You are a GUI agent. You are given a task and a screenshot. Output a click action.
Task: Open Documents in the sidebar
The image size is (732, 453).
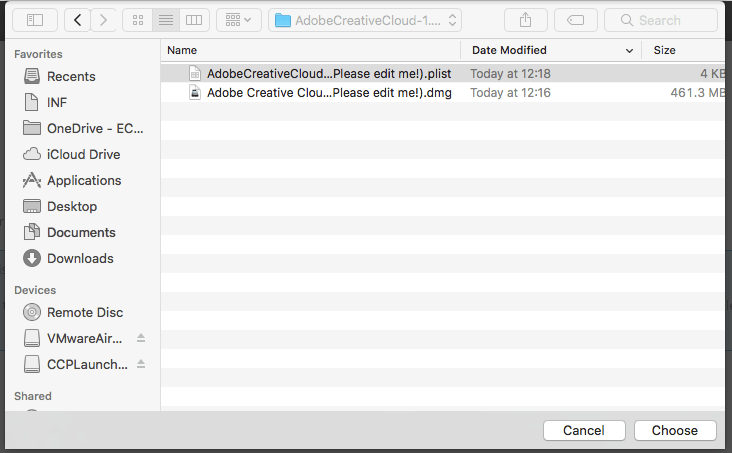81,233
